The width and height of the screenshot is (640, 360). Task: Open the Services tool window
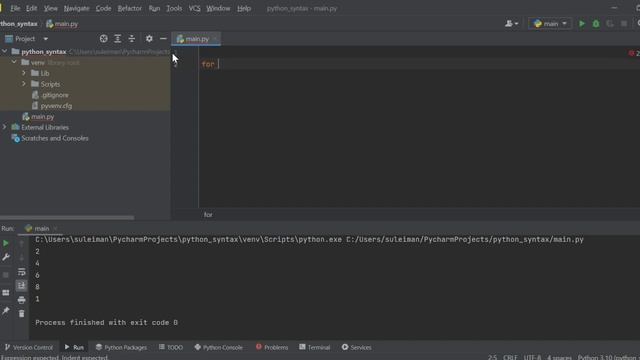tap(356, 347)
